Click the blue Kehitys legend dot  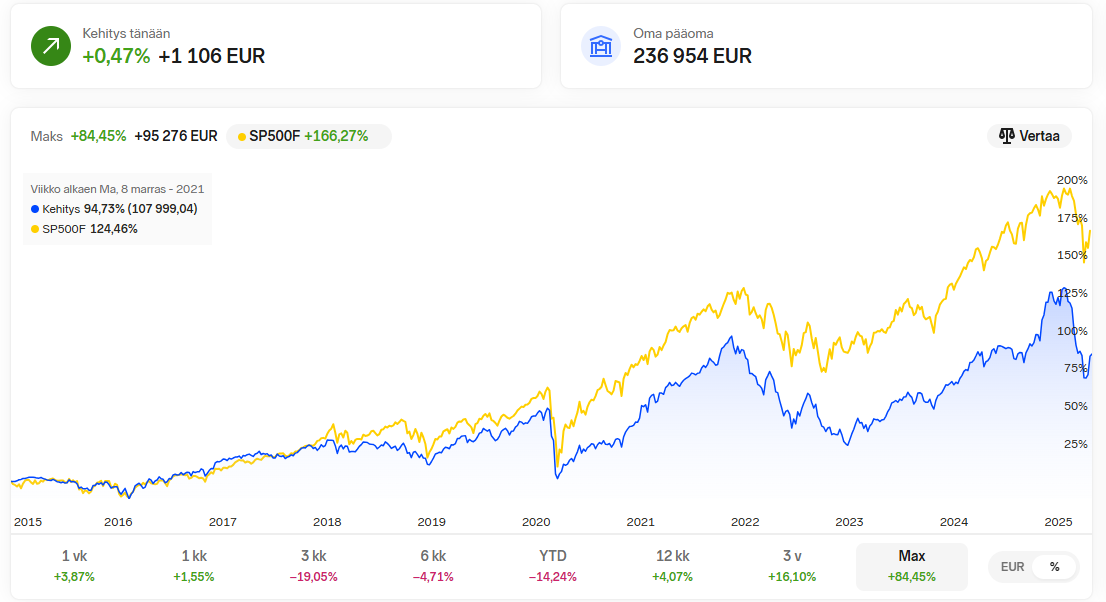pyautogui.click(x=36, y=209)
